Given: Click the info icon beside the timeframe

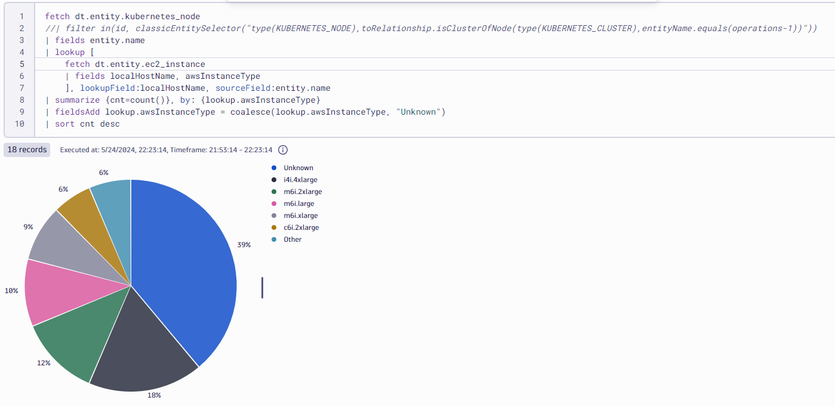Looking at the screenshot, I should [283, 149].
